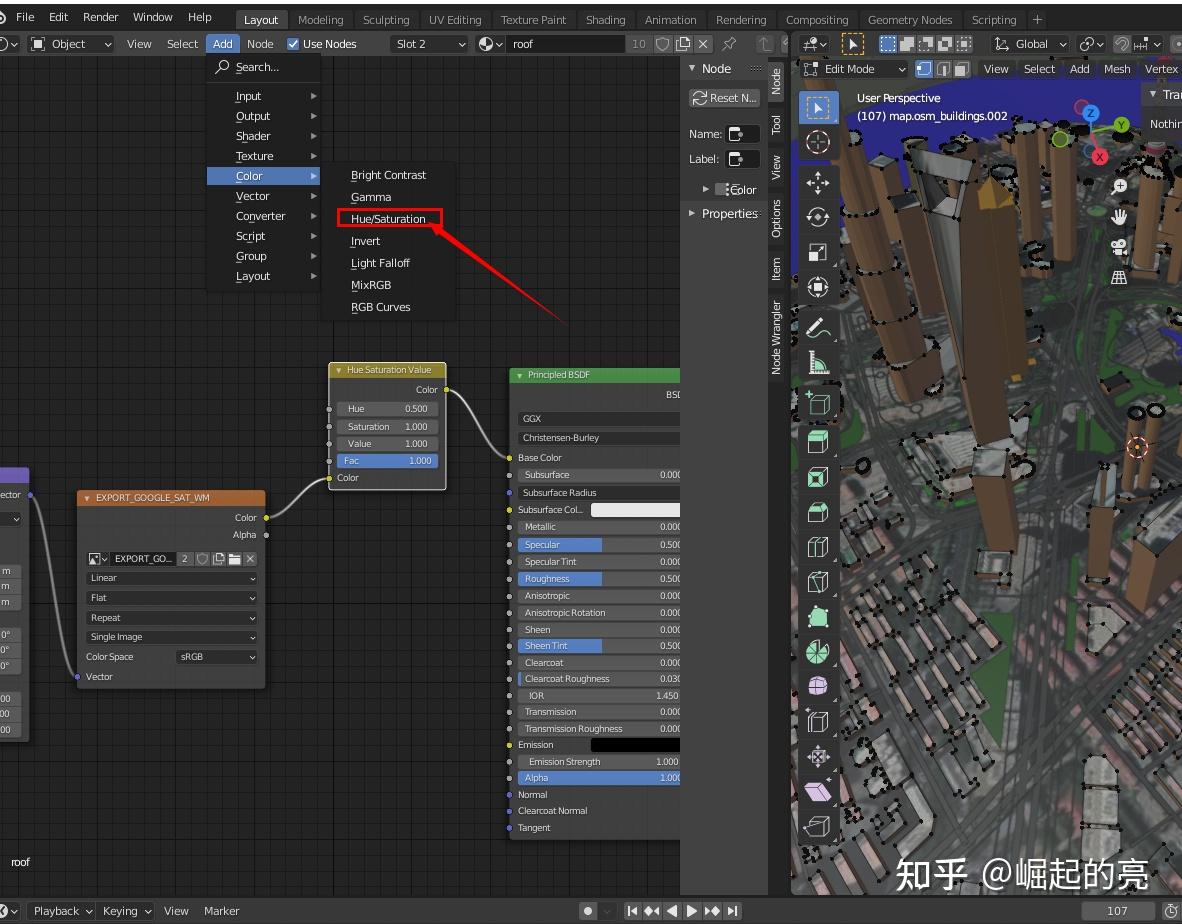1182x924 pixels.
Task: Expand the Properties section in Node panel
Action: (722, 213)
